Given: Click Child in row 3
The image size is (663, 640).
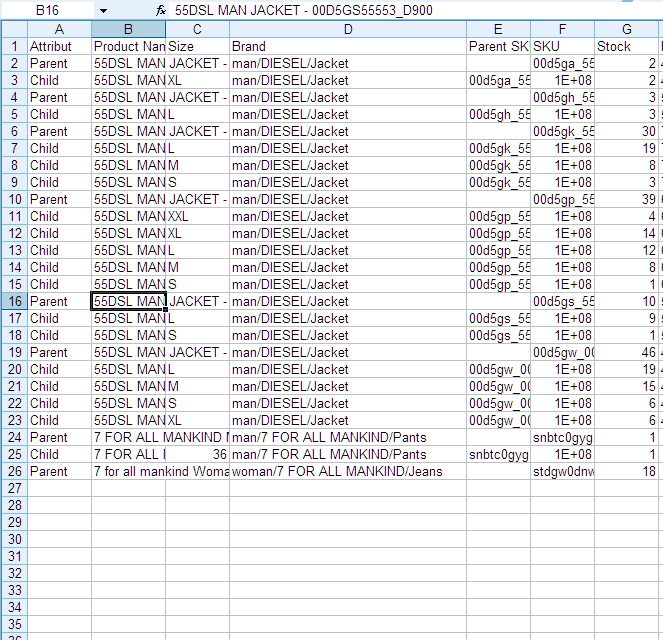Looking at the screenshot, I should [60, 80].
